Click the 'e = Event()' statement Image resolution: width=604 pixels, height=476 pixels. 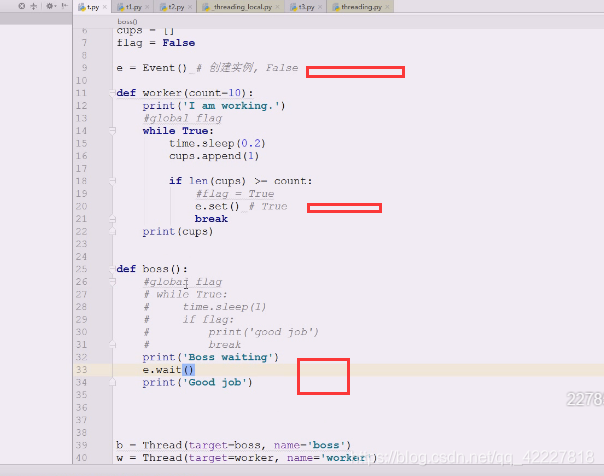point(152,68)
